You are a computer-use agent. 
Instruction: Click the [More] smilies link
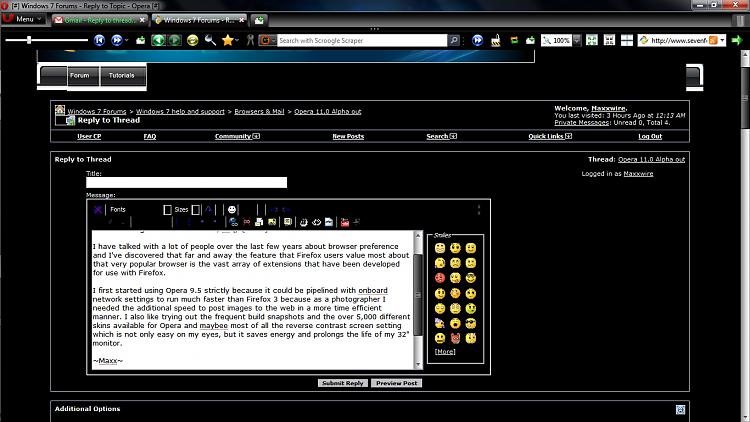445,352
